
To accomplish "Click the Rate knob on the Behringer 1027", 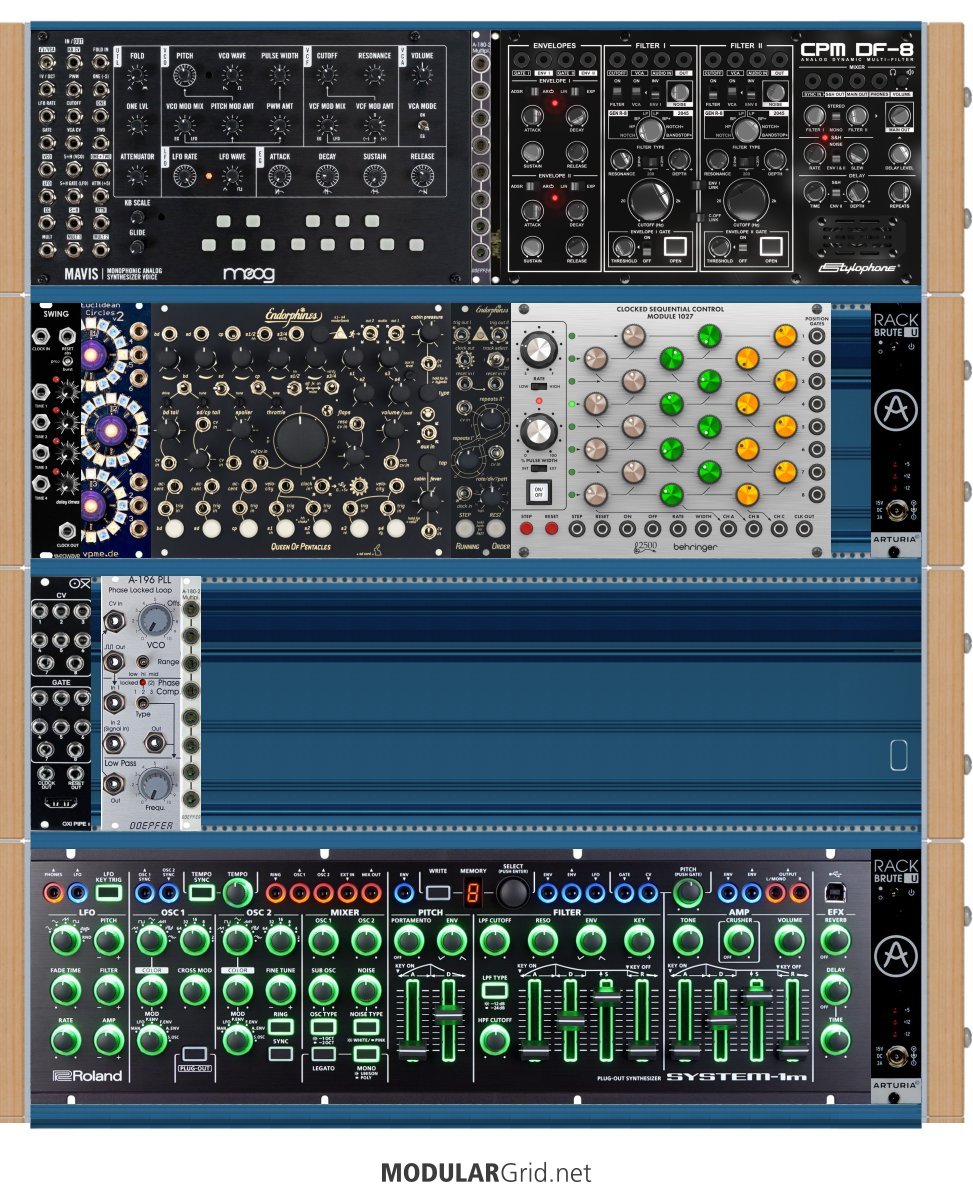I will [x=538, y=350].
